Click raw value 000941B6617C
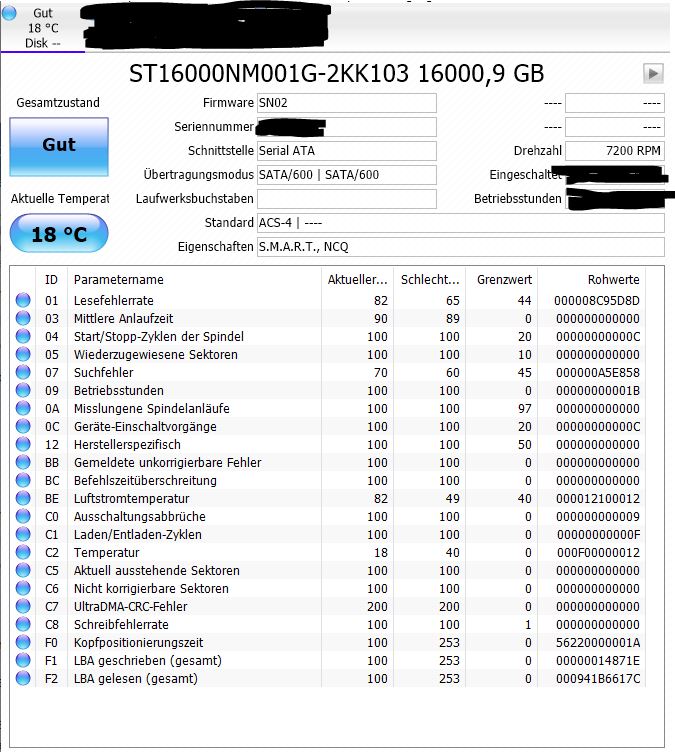 (598, 679)
